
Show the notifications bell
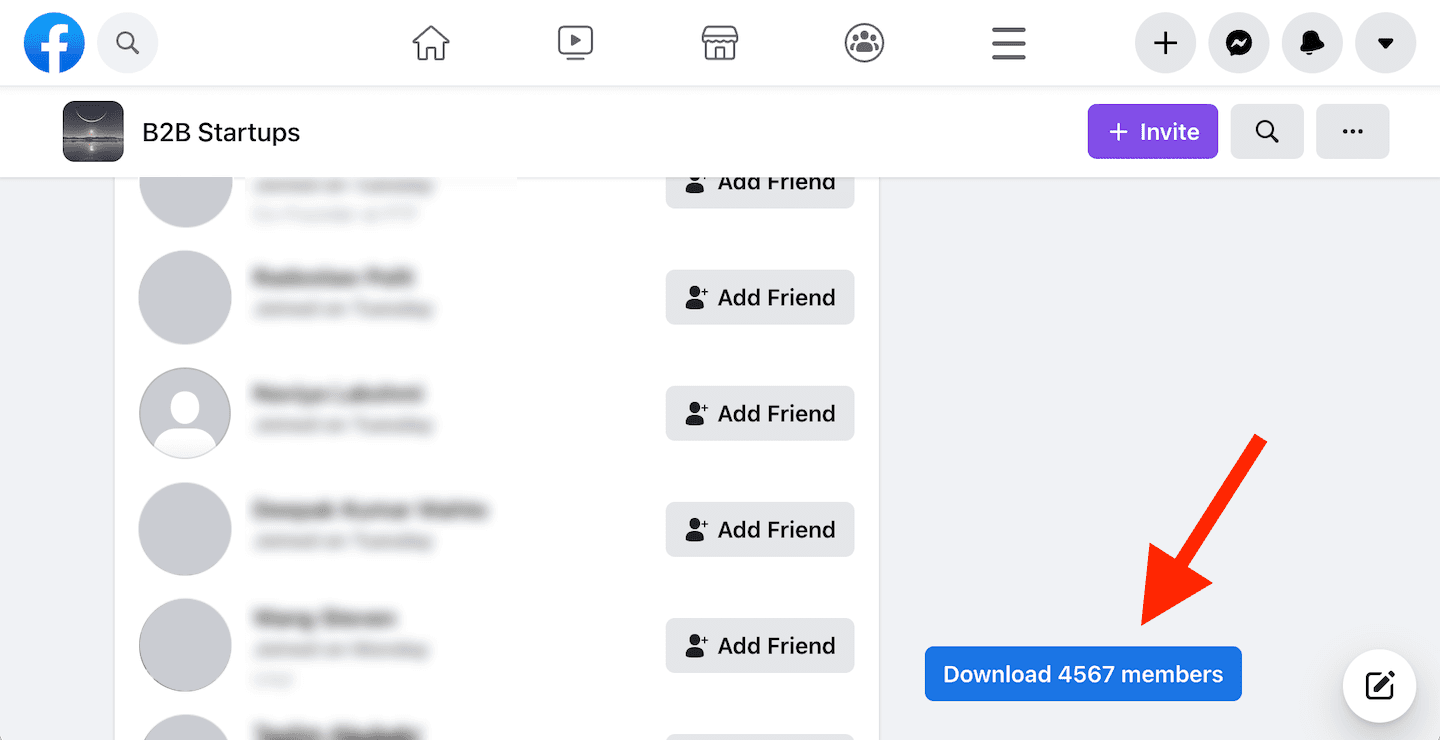(x=1312, y=43)
